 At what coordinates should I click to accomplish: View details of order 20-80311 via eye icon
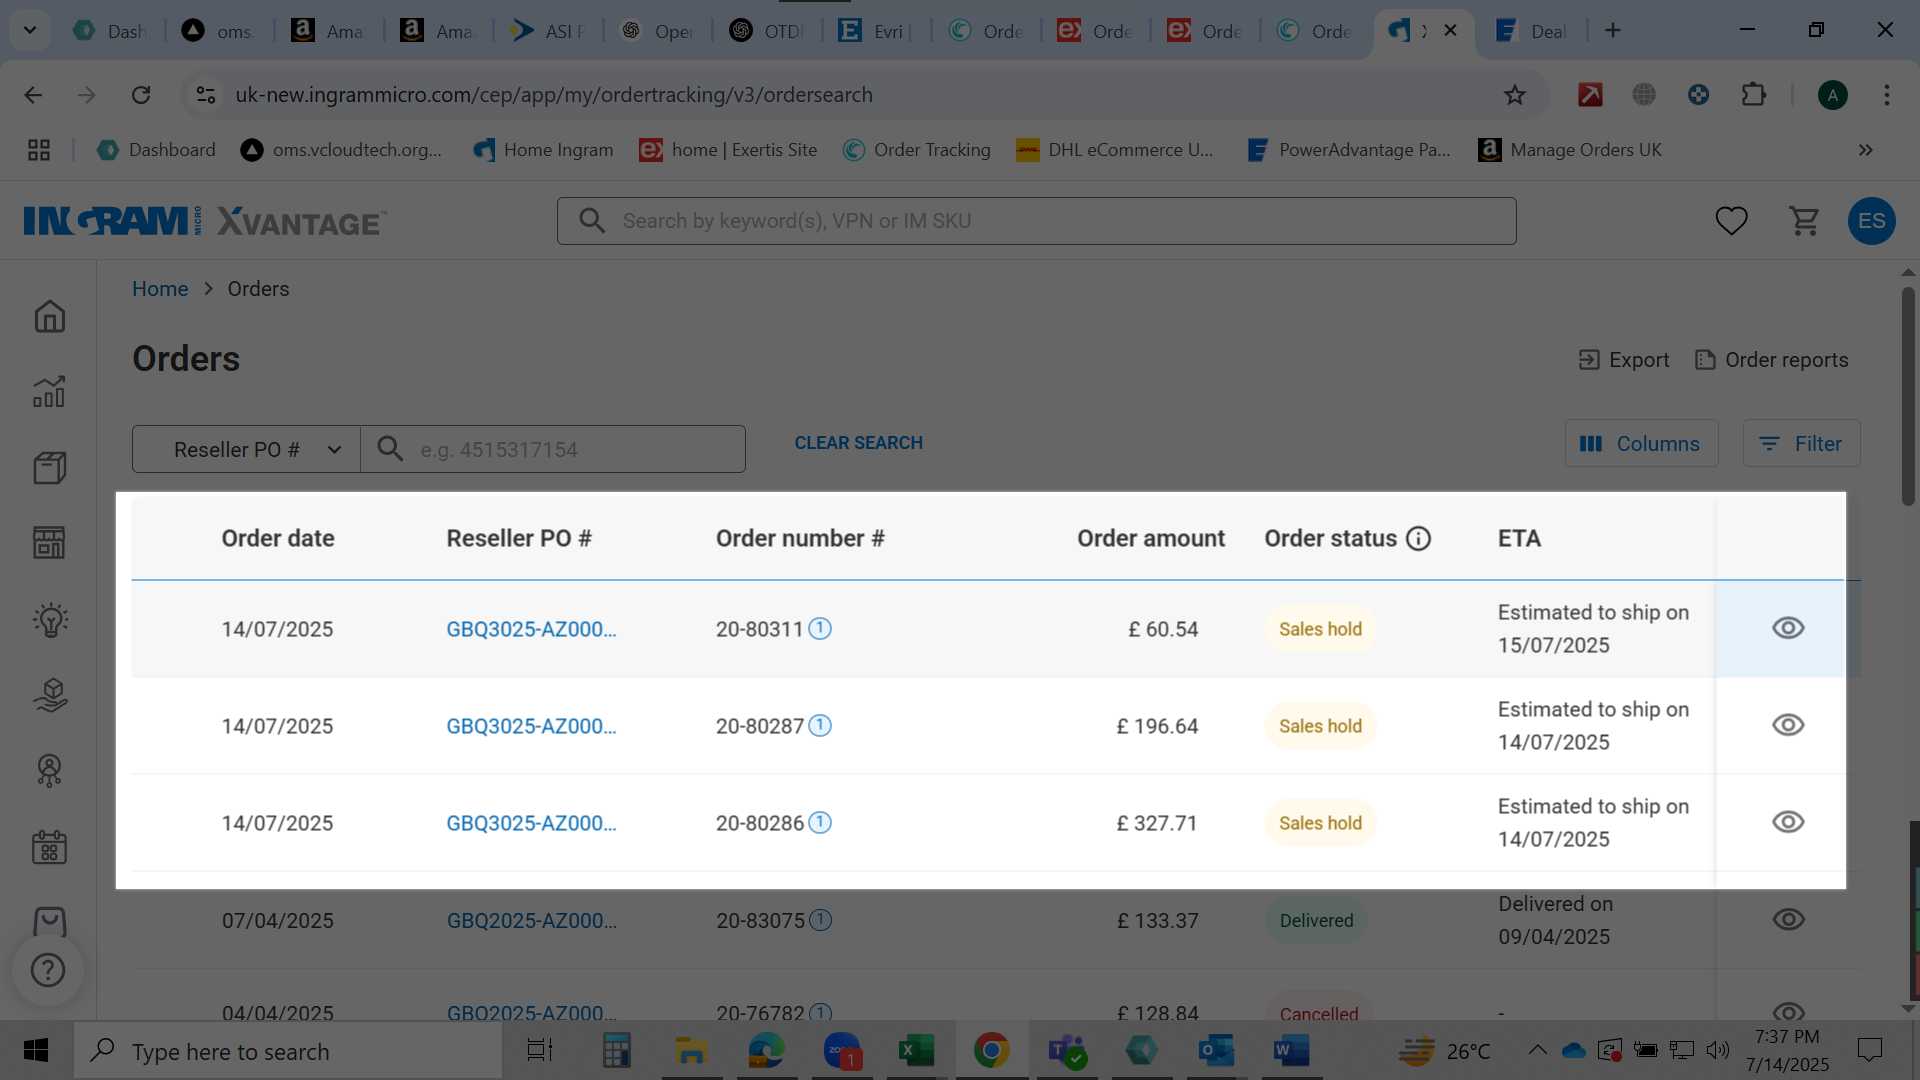1788,628
